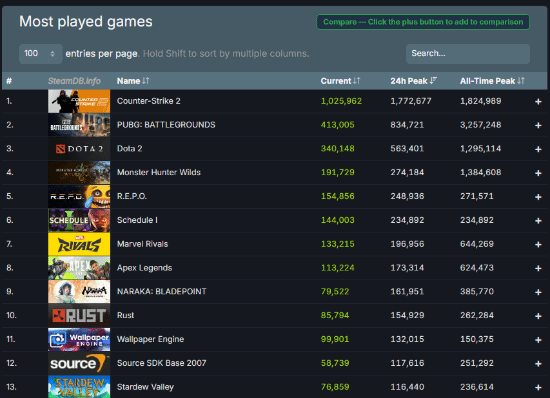Sort by the # rank column header
The height and width of the screenshot is (398, 550).
click(x=9, y=81)
